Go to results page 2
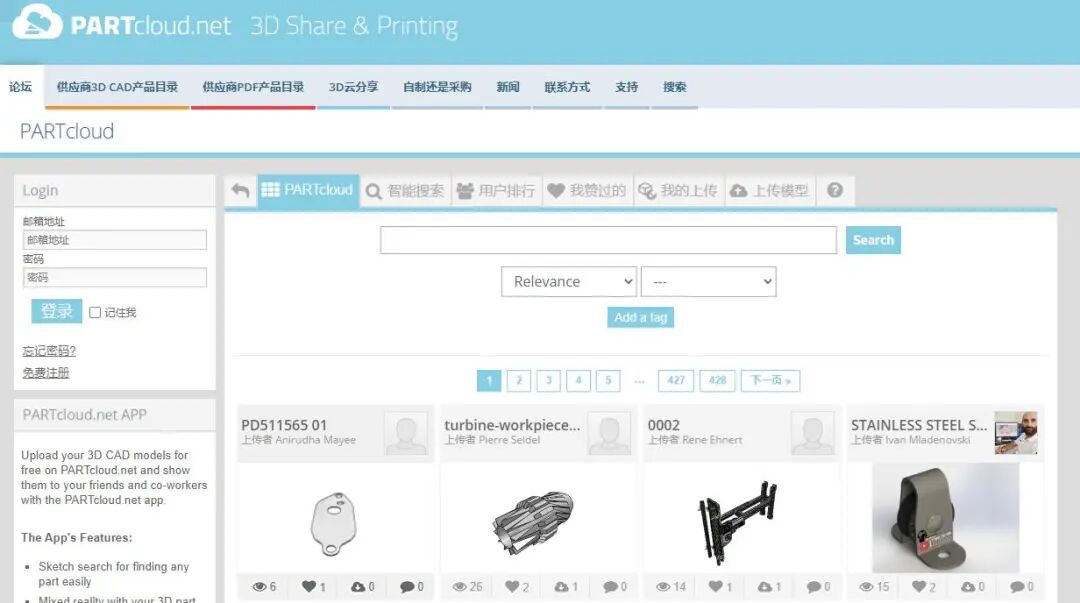The image size is (1080, 603). click(519, 380)
